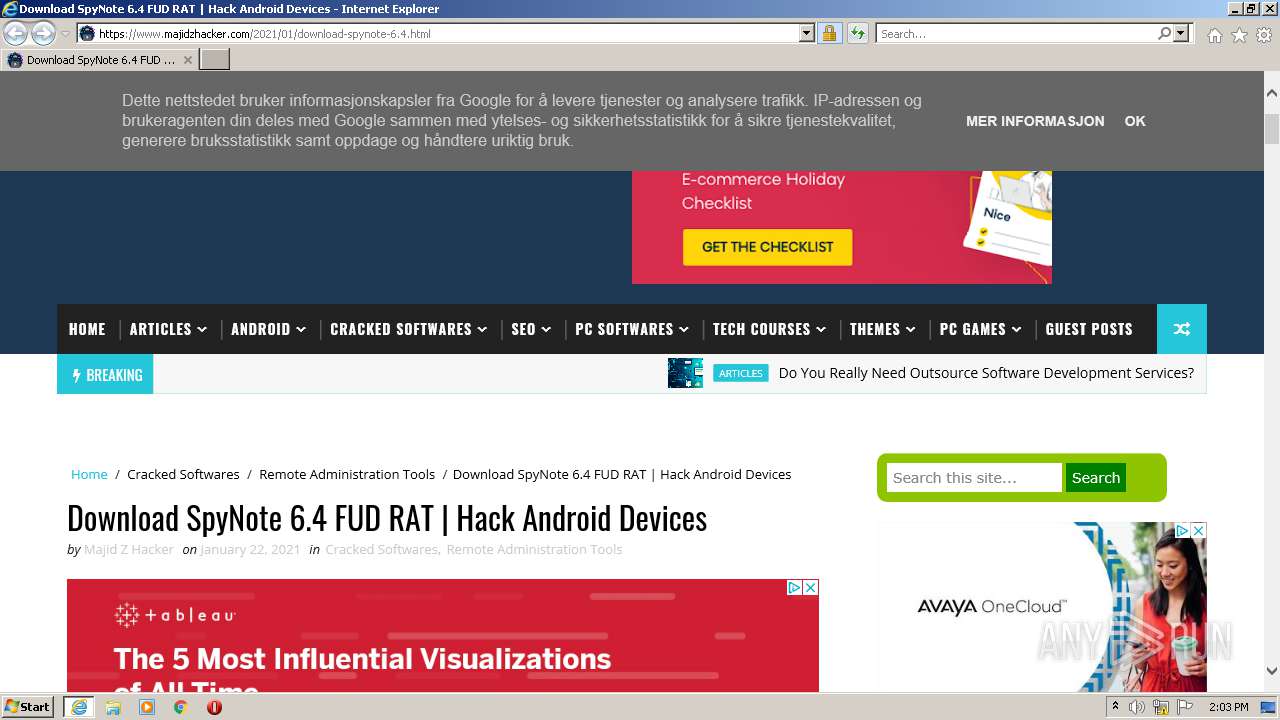Open author Majid Z Hacker link
The image size is (1280, 720).
click(129, 549)
